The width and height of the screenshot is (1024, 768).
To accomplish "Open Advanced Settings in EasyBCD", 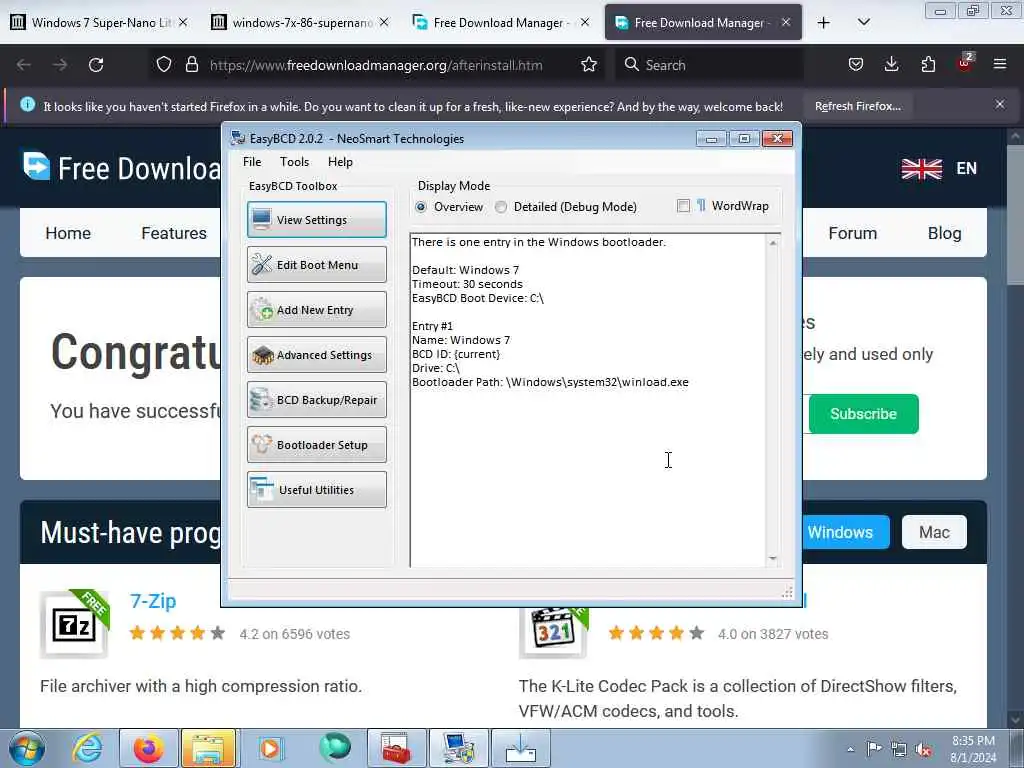I will tap(317, 355).
